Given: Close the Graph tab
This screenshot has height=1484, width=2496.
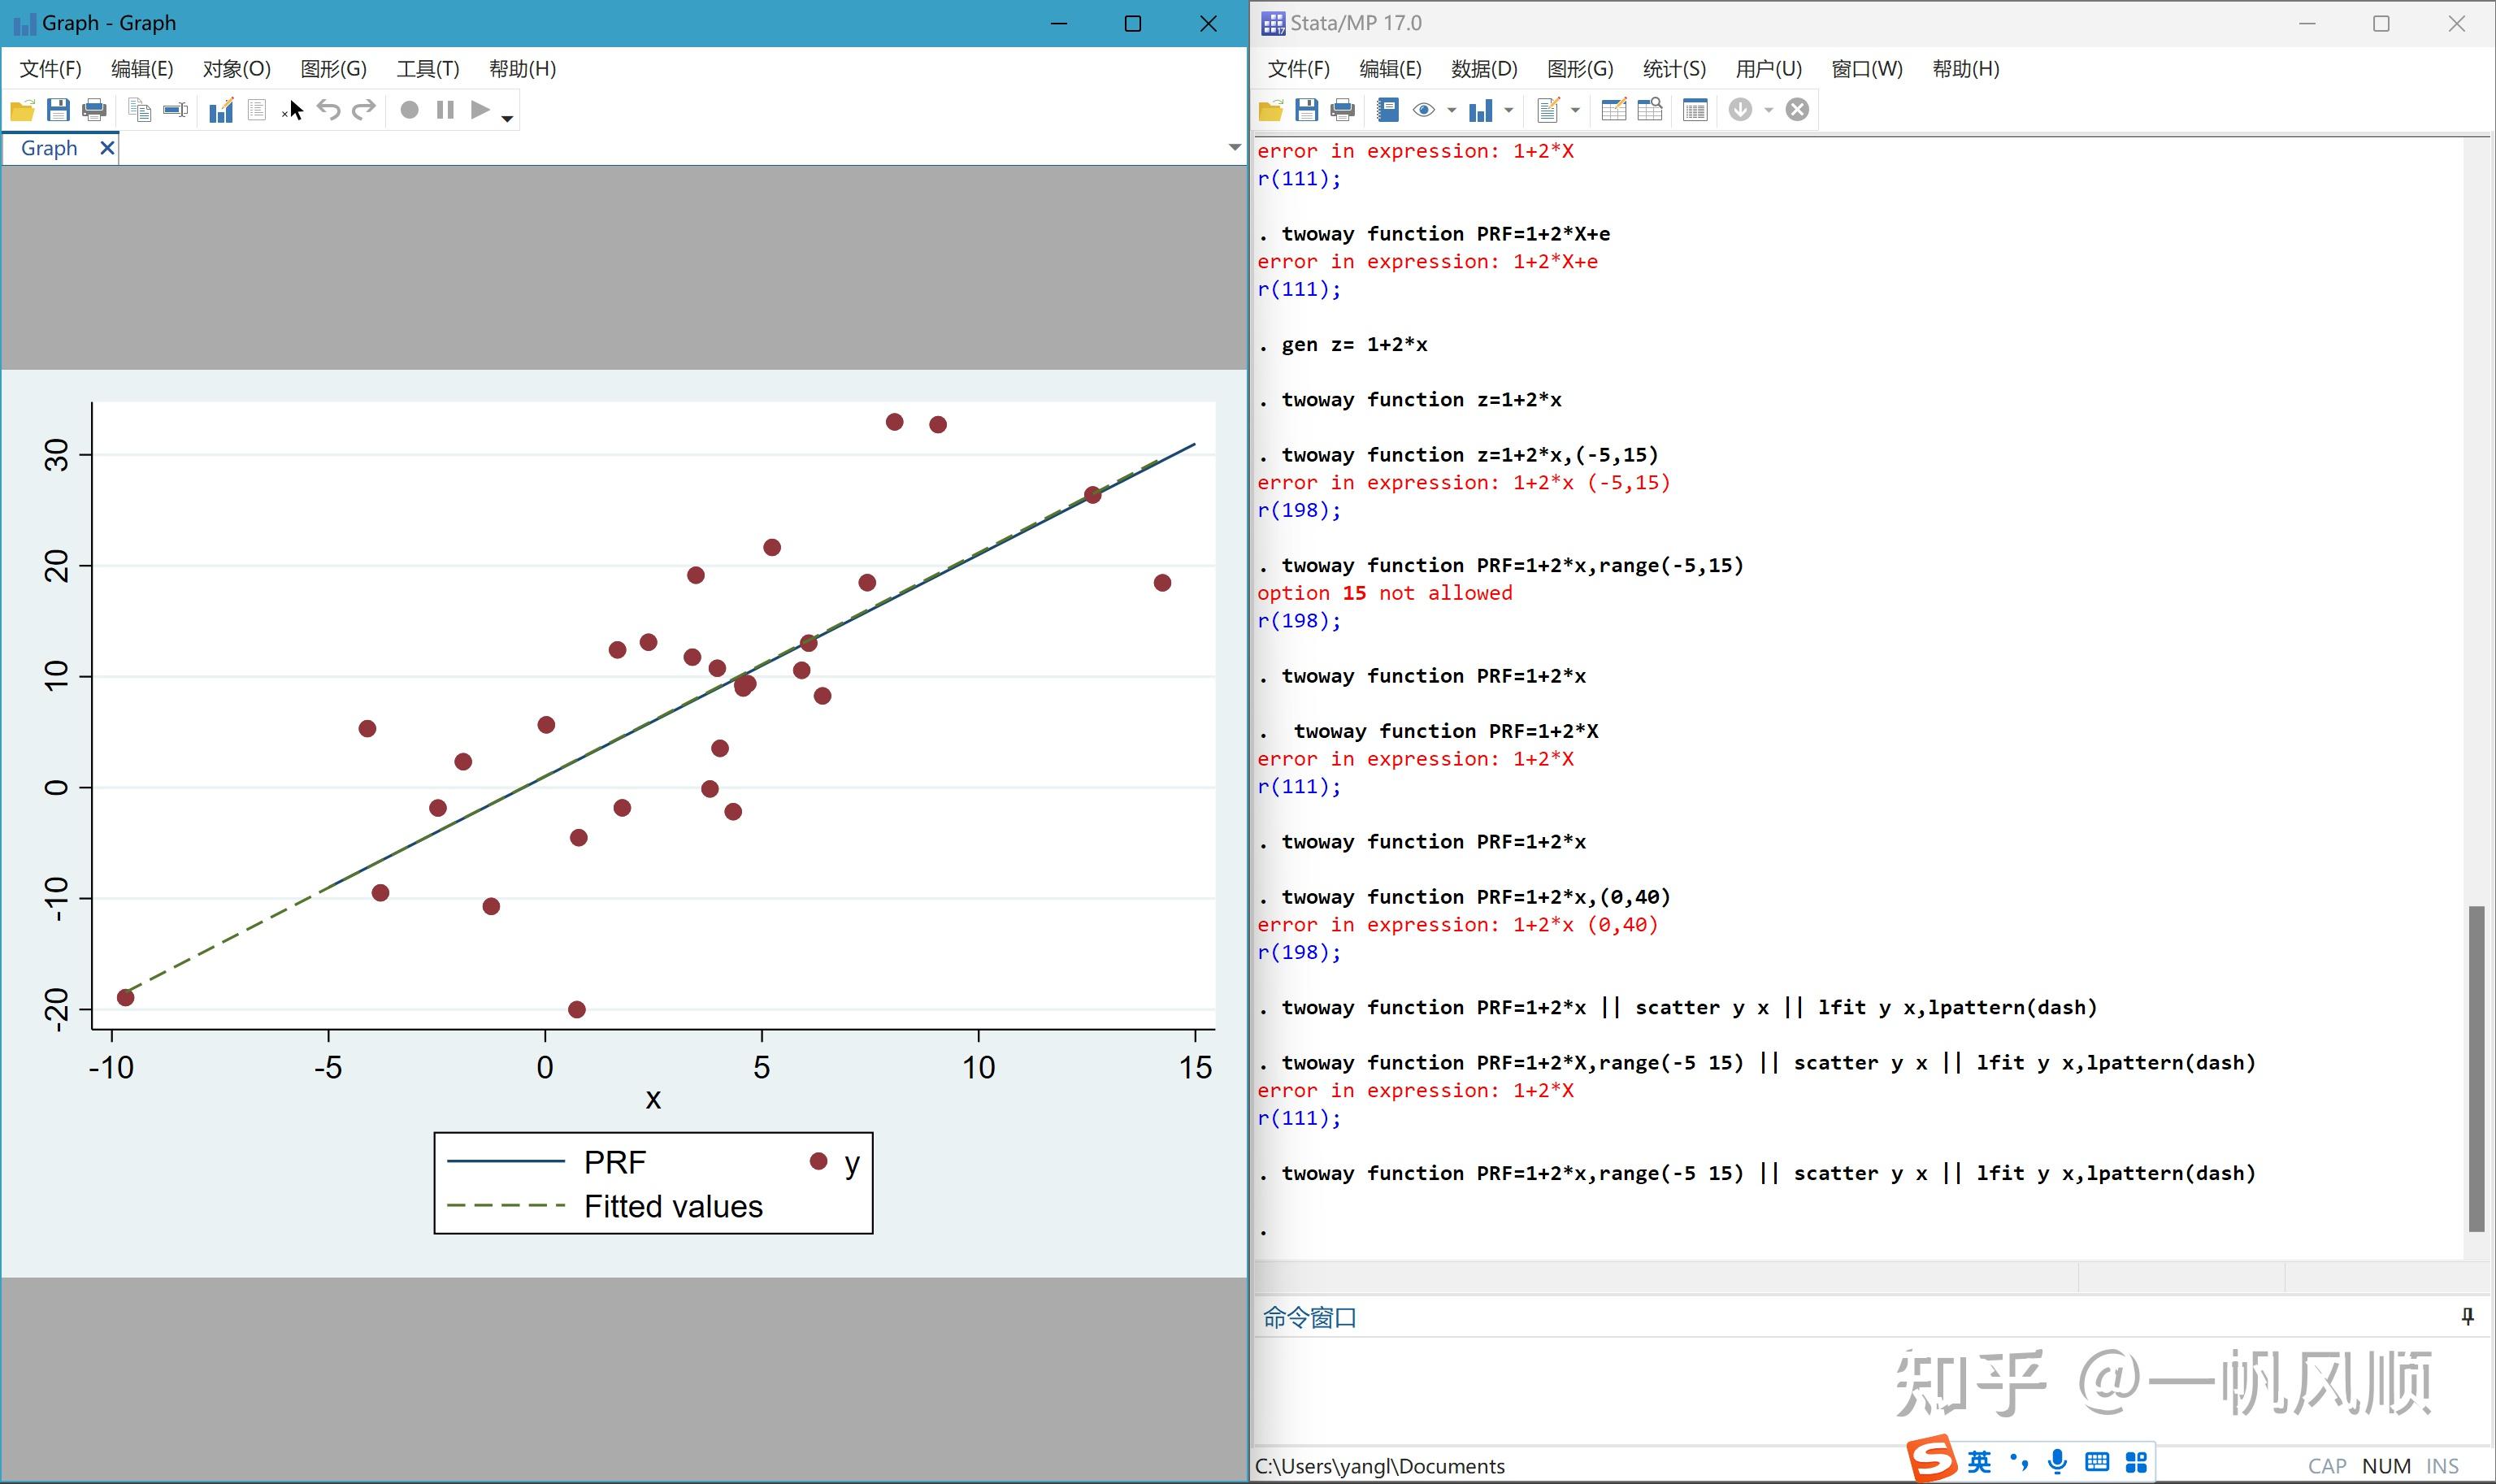Looking at the screenshot, I should [107, 148].
